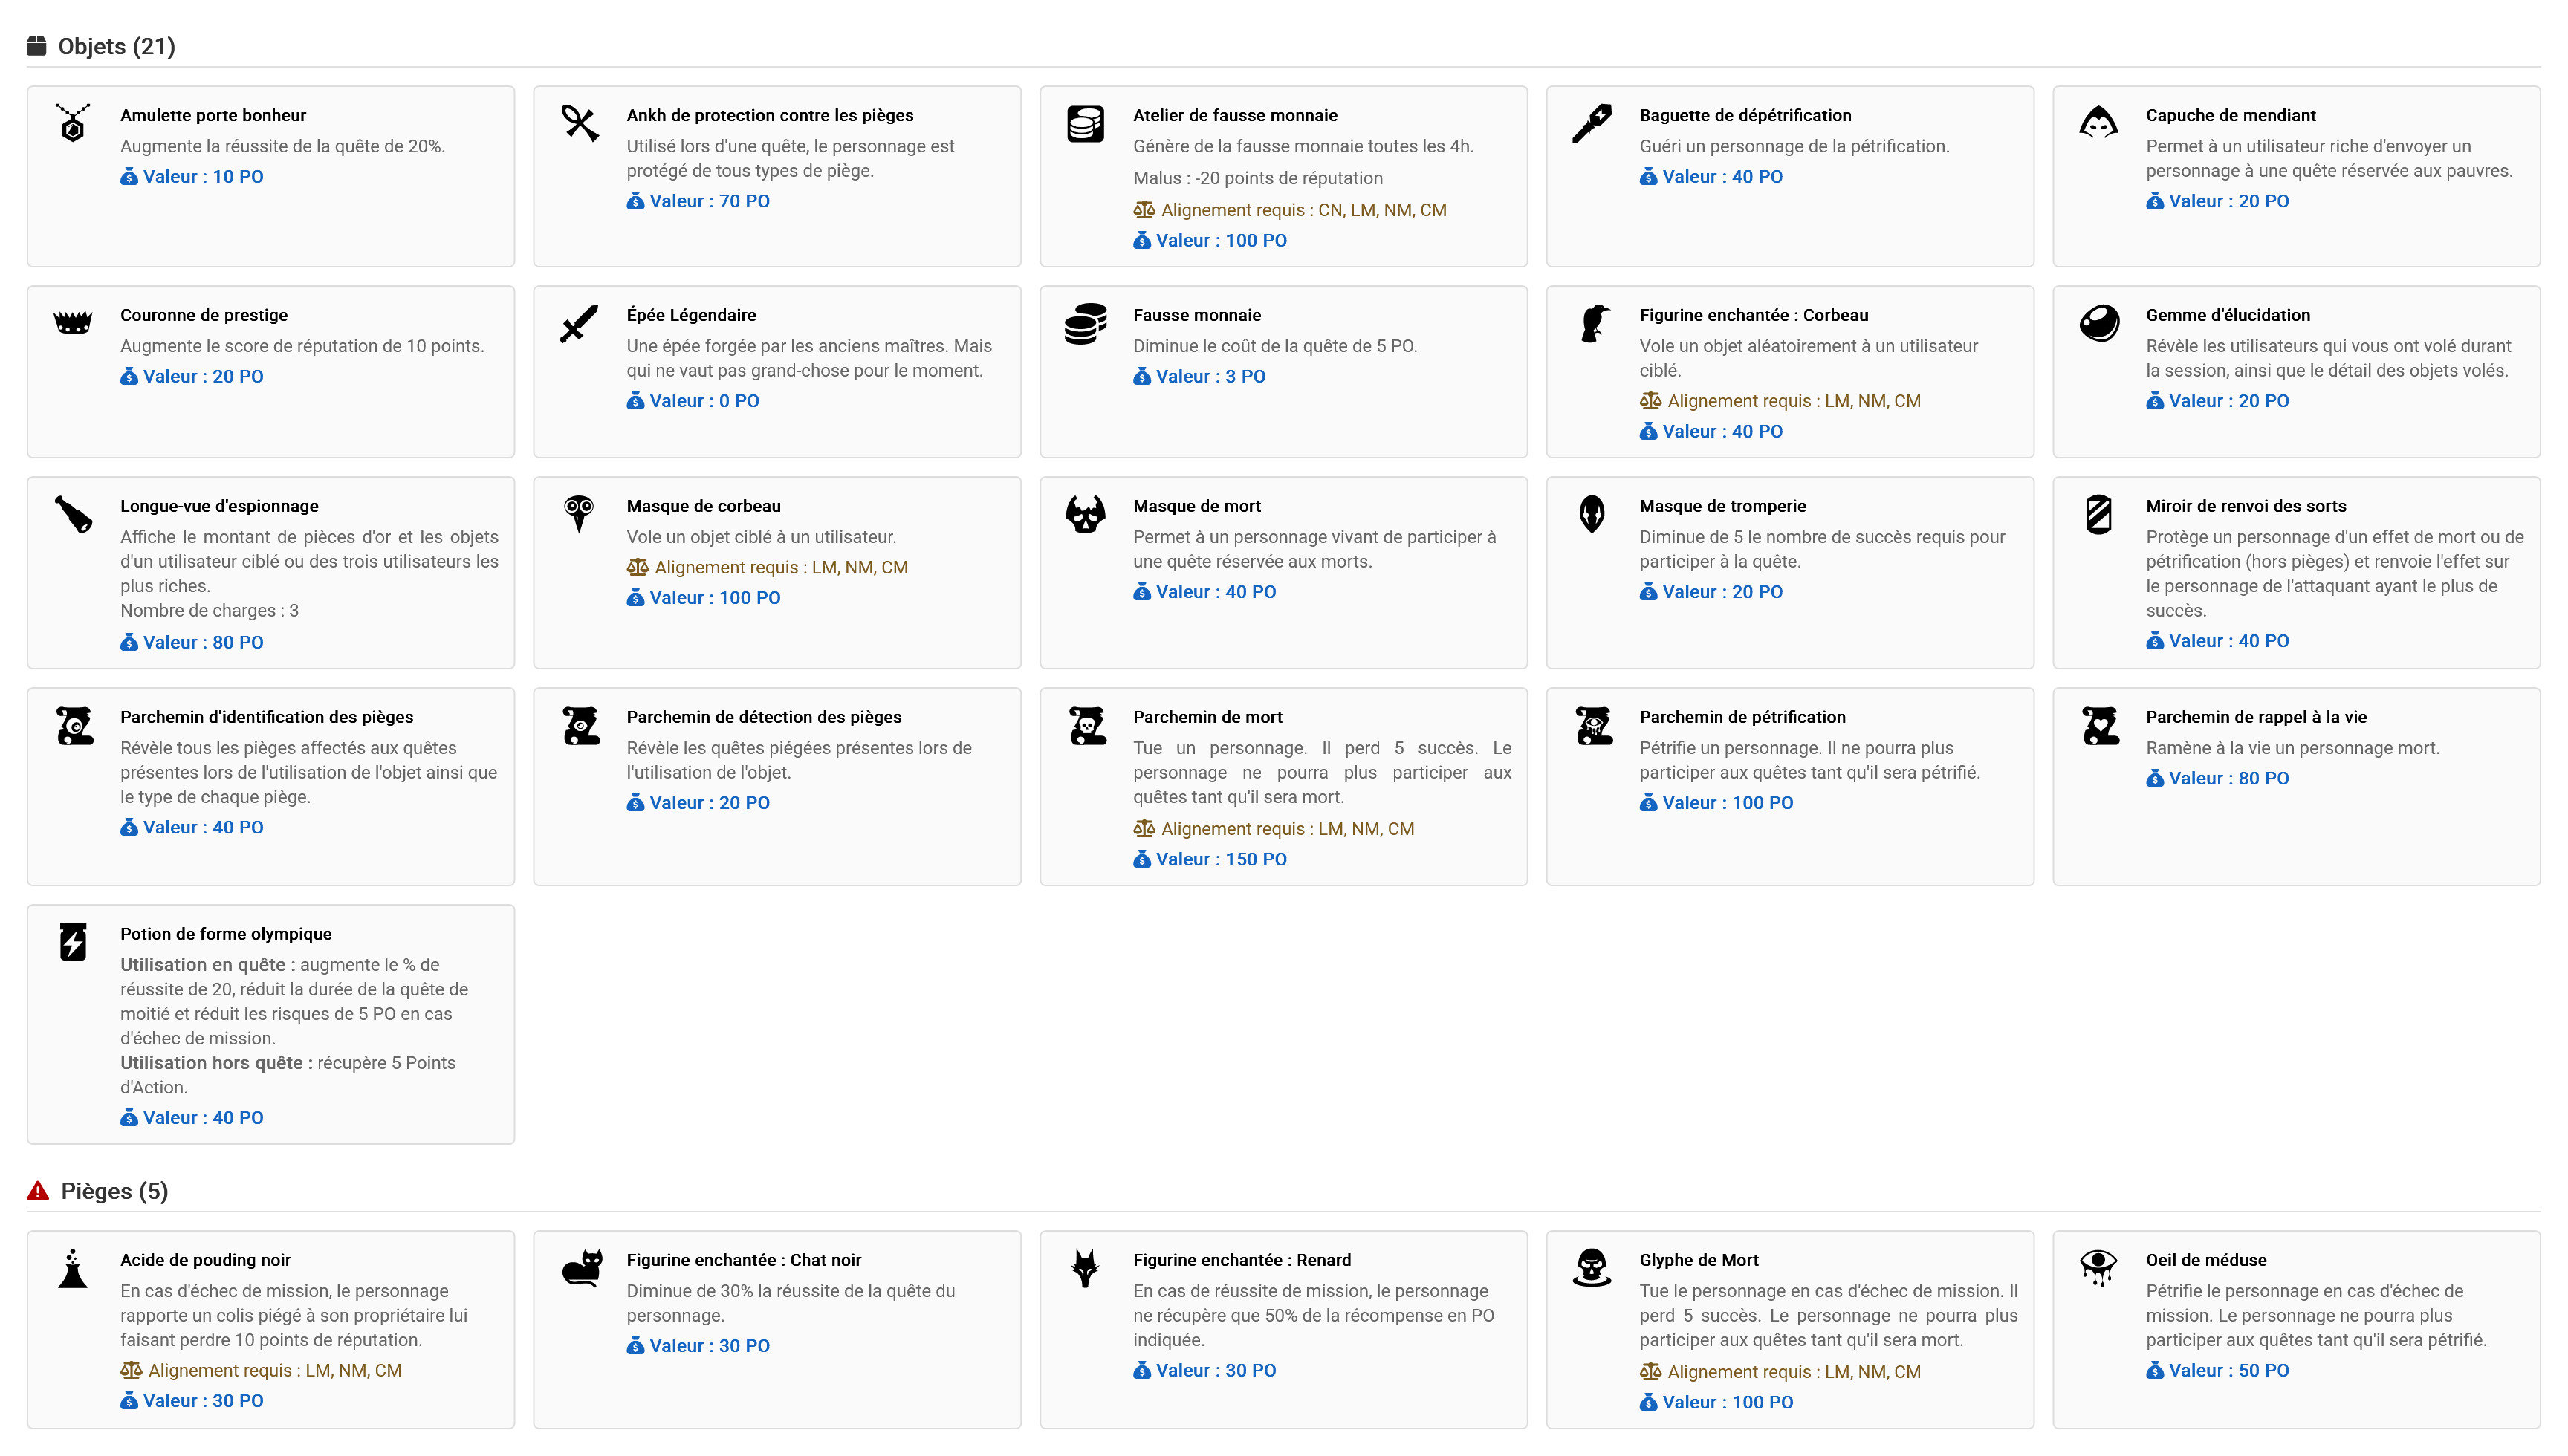Select the 'Acide de pouding noir' title
Viewport: 2568px width, 1456px height.
coord(205,1260)
